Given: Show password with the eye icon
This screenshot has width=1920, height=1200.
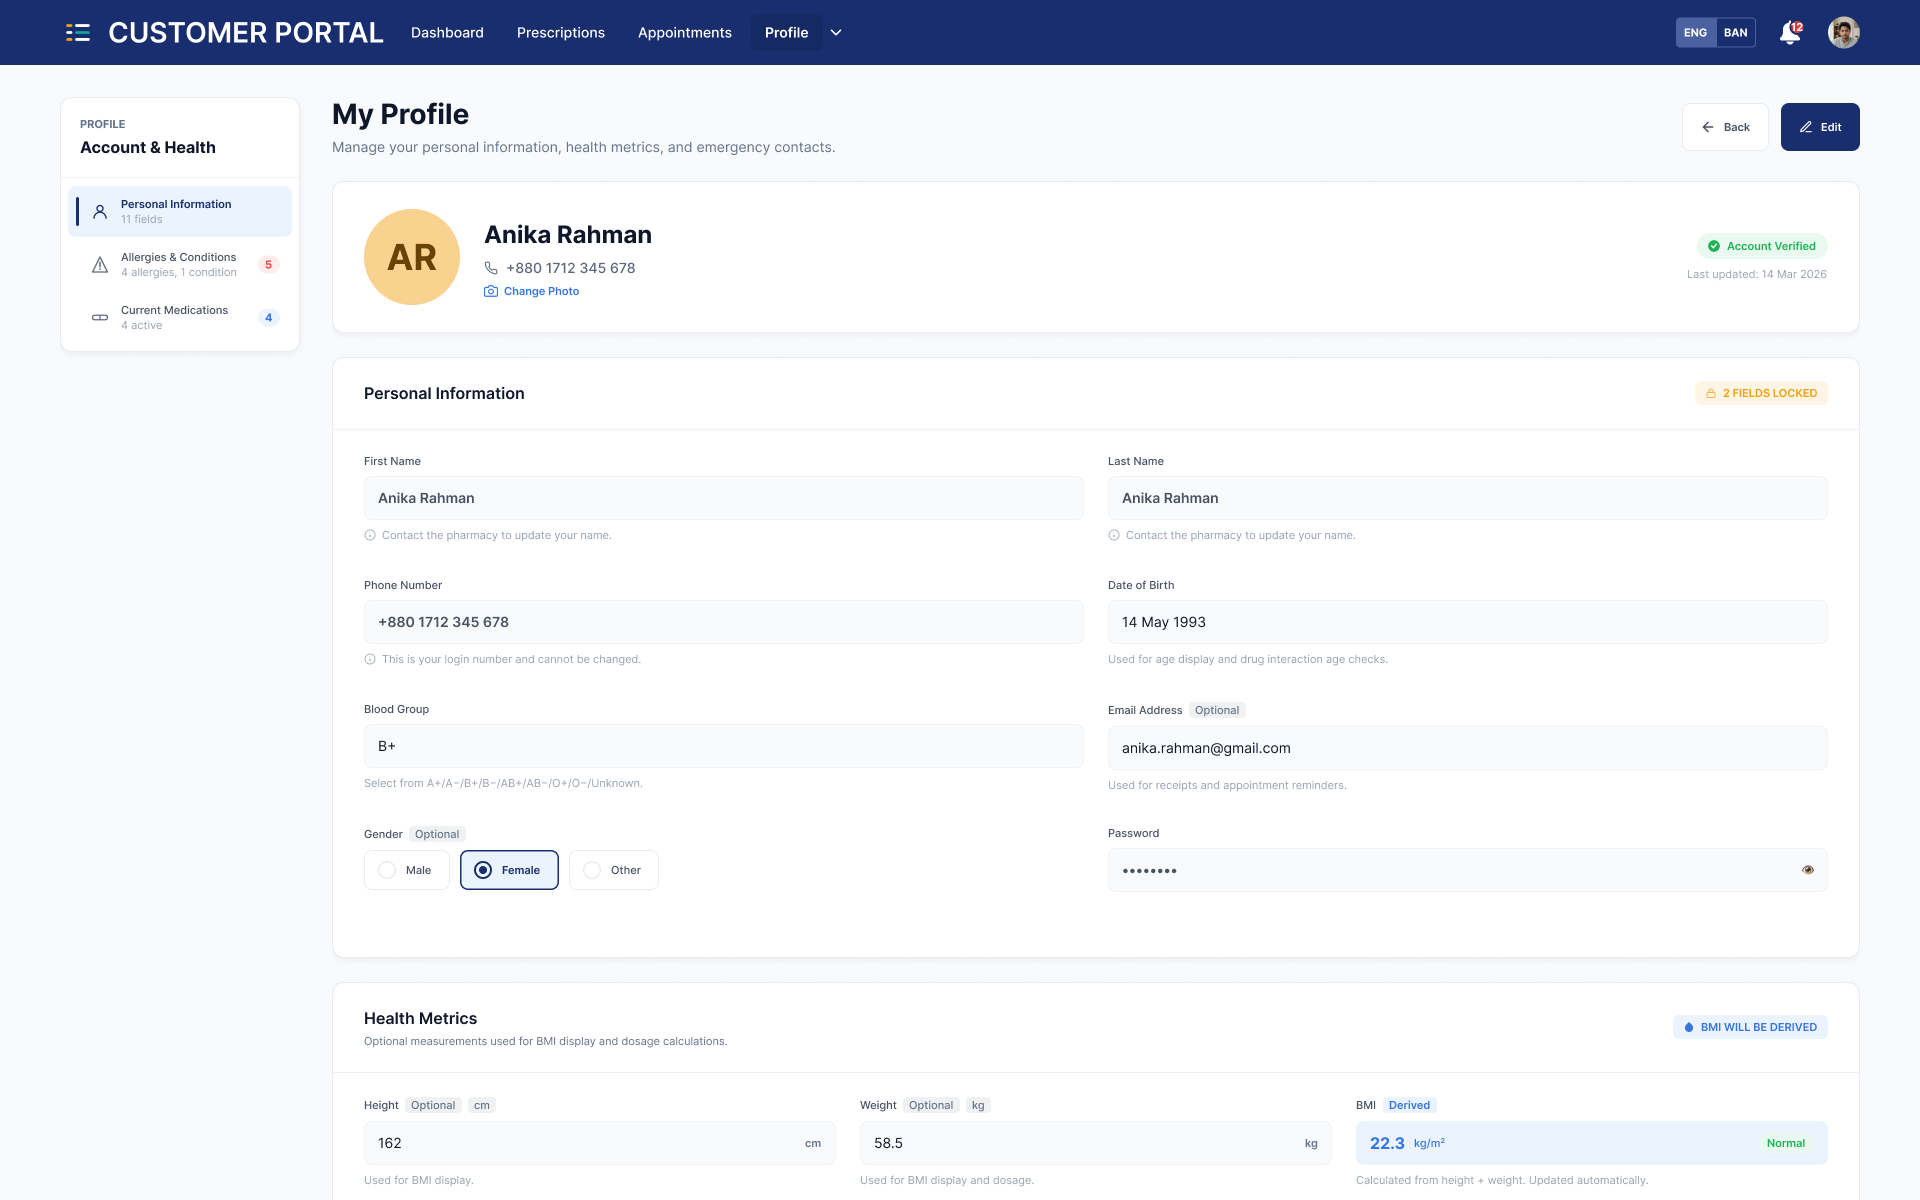Looking at the screenshot, I should coord(1808,870).
